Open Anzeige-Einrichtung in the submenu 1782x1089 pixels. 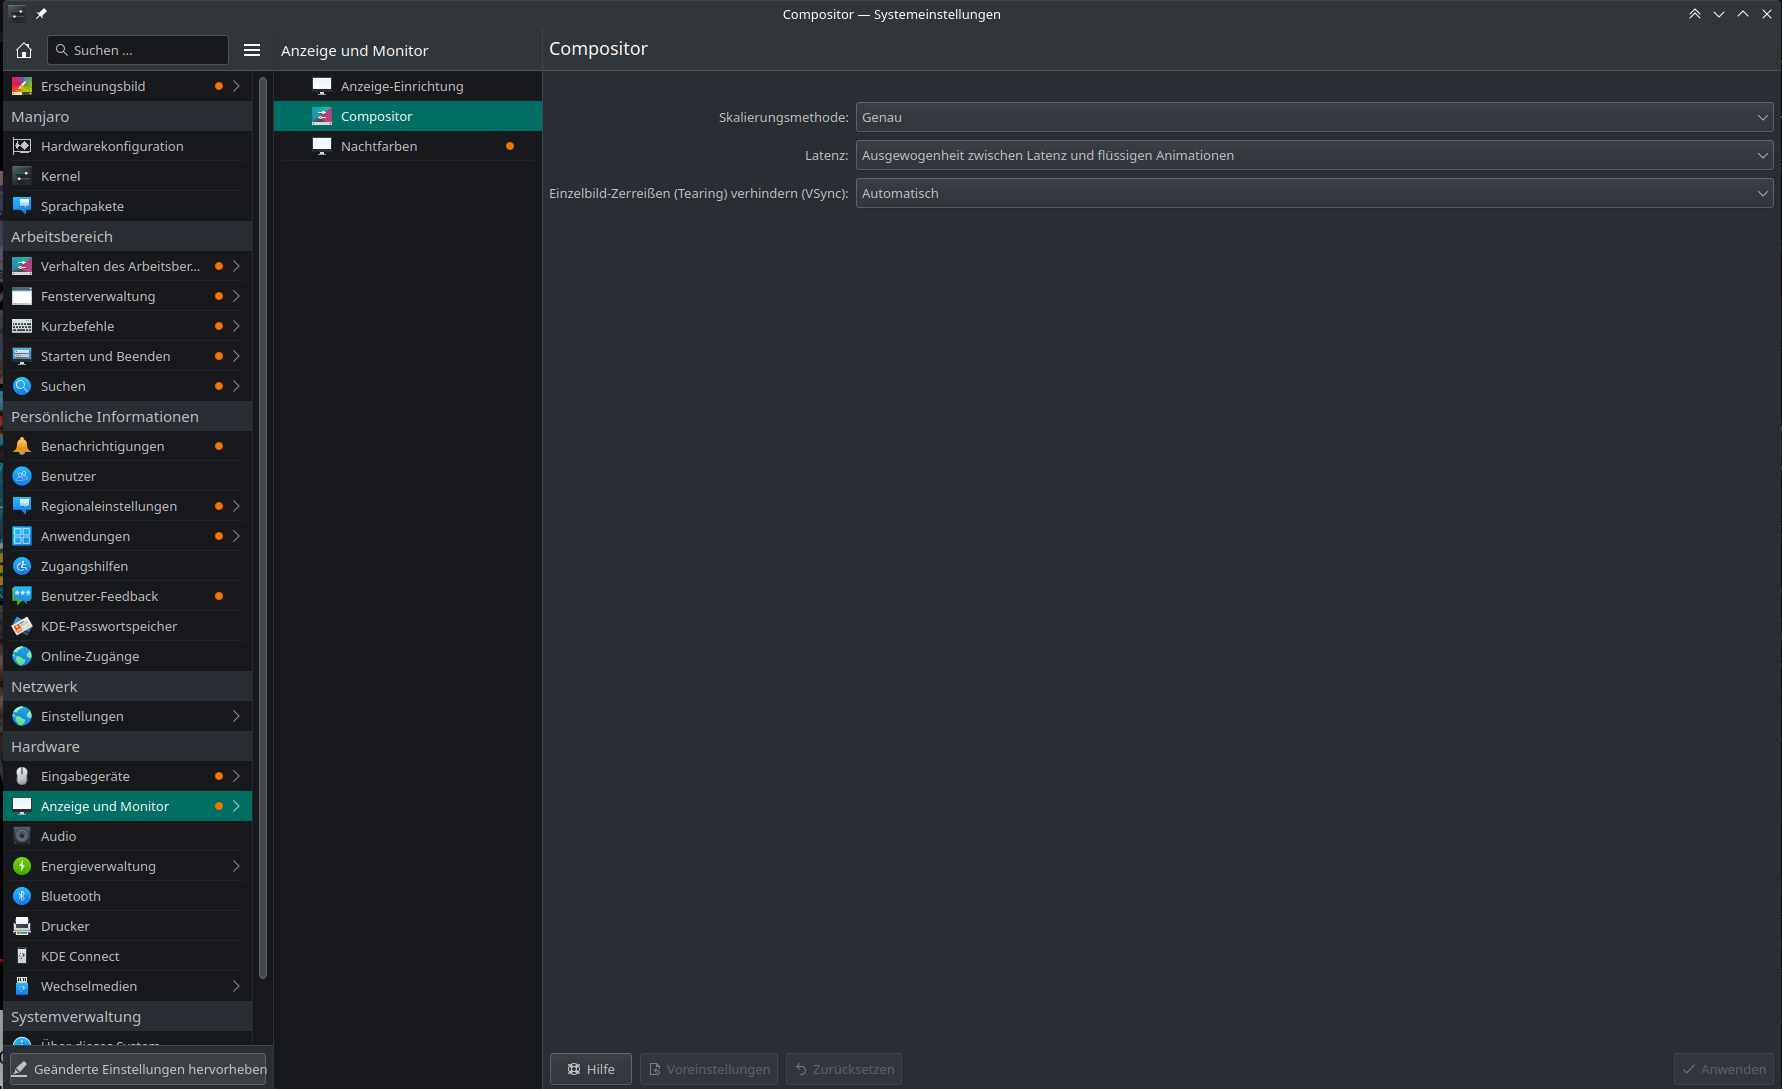(408, 86)
